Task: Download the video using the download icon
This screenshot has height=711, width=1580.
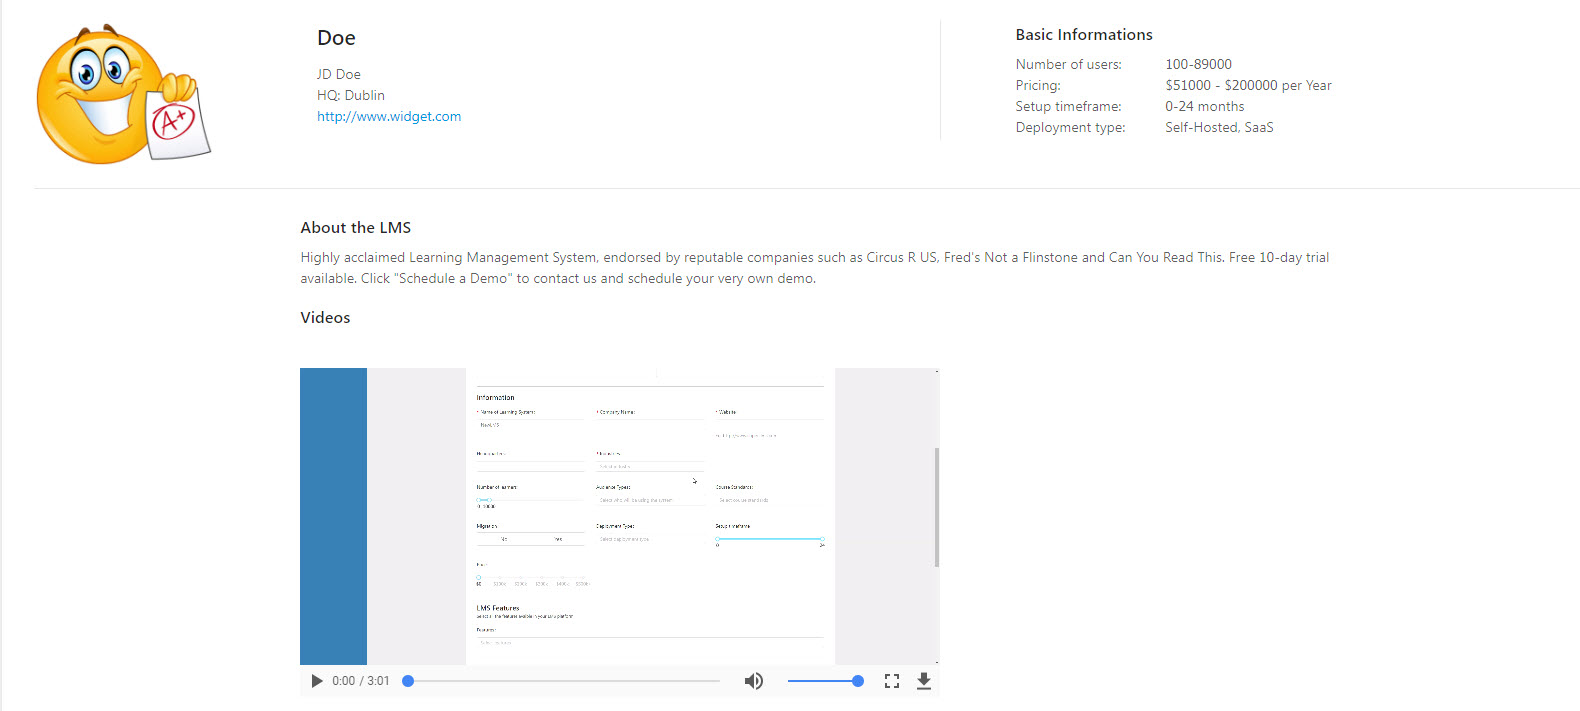Action: tap(924, 681)
